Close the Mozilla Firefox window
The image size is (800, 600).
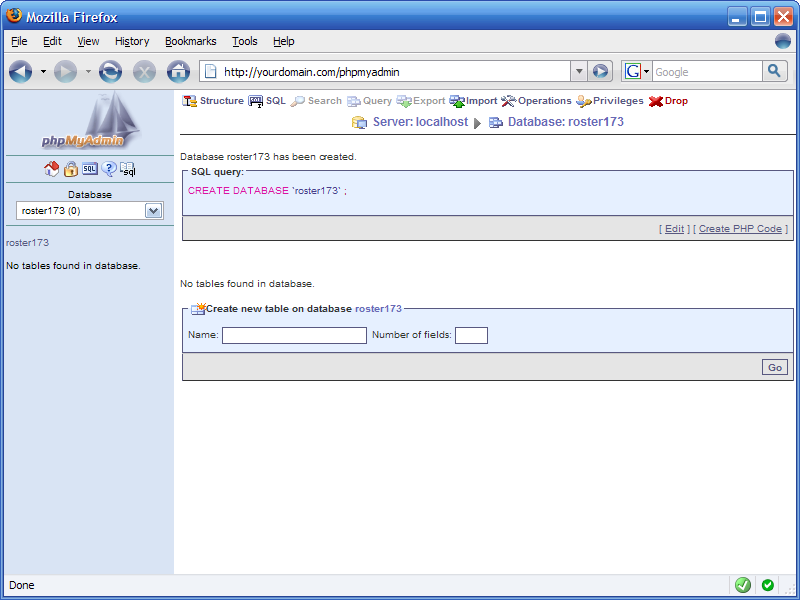pos(783,17)
